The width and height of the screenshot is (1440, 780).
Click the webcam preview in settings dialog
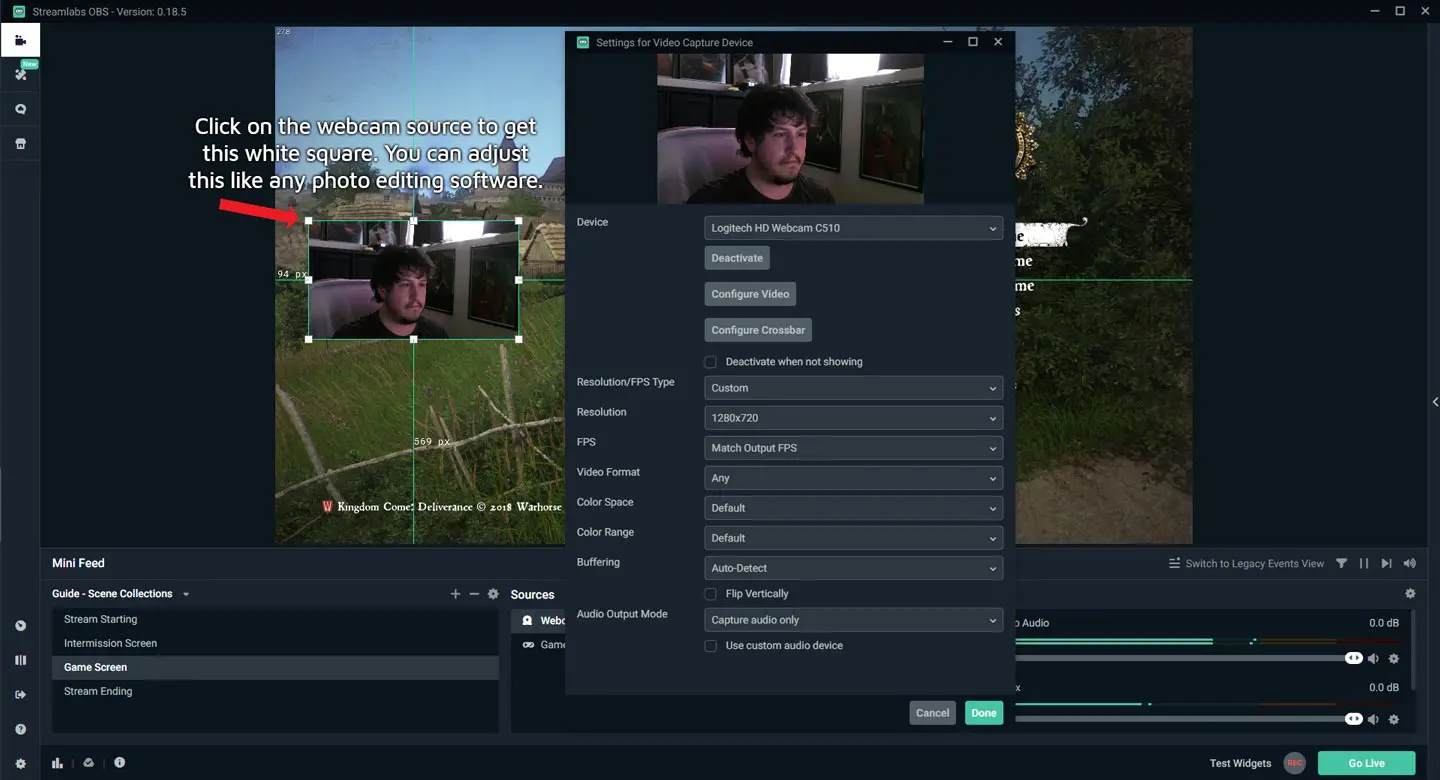point(790,129)
